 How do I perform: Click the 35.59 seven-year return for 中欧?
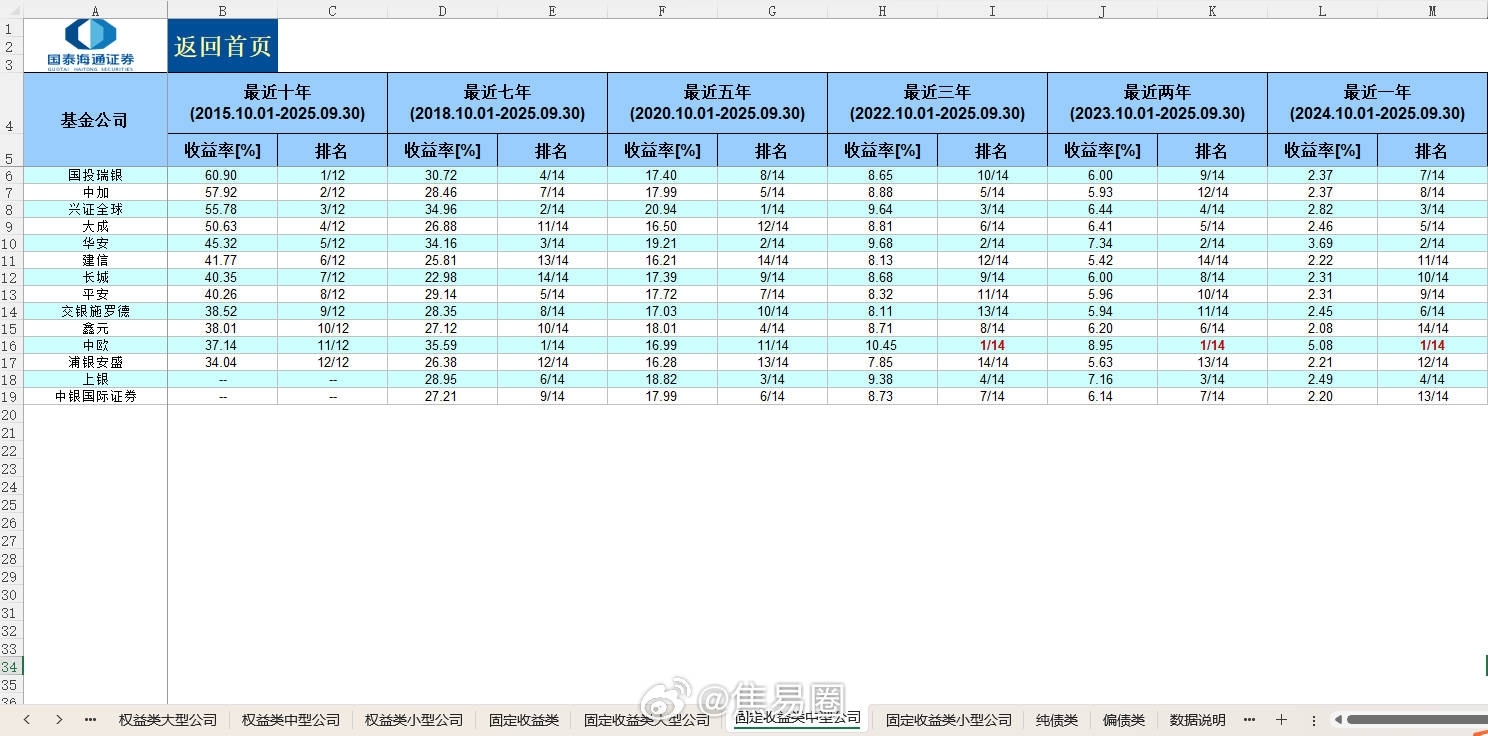(x=442, y=345)
